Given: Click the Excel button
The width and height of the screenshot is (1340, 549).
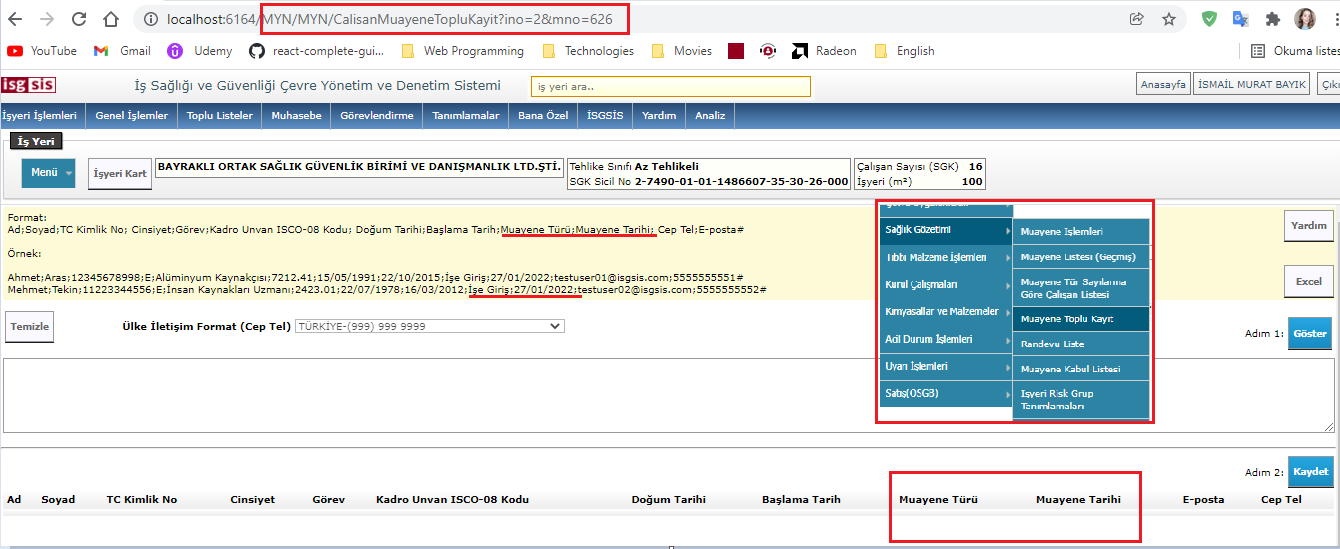Looking at the screenshot, I should click(1308, 281).
